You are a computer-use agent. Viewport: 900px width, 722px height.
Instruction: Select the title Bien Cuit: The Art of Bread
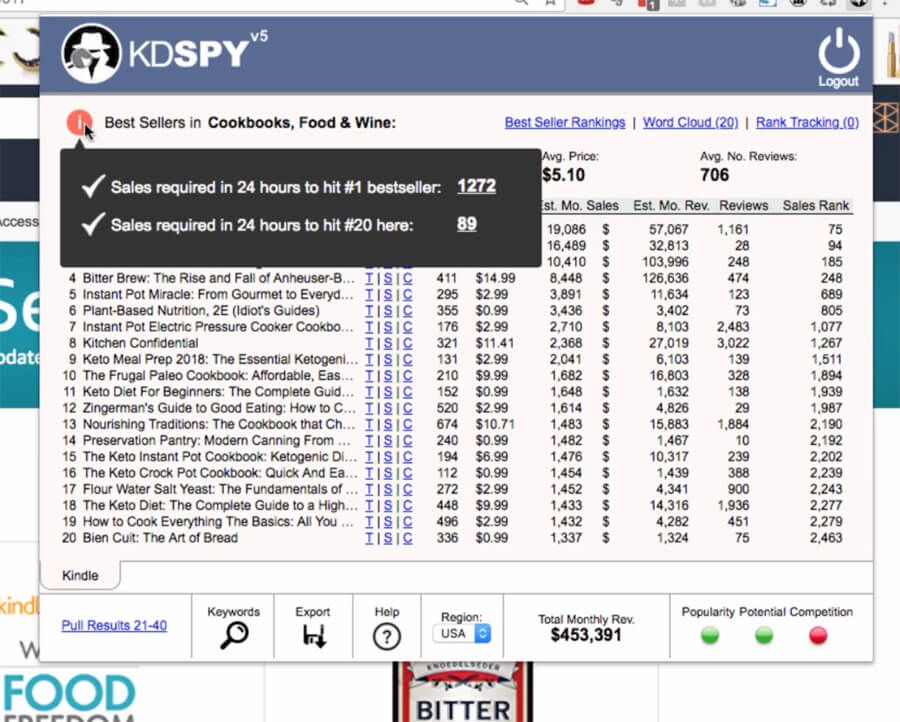tap(160, 538)
